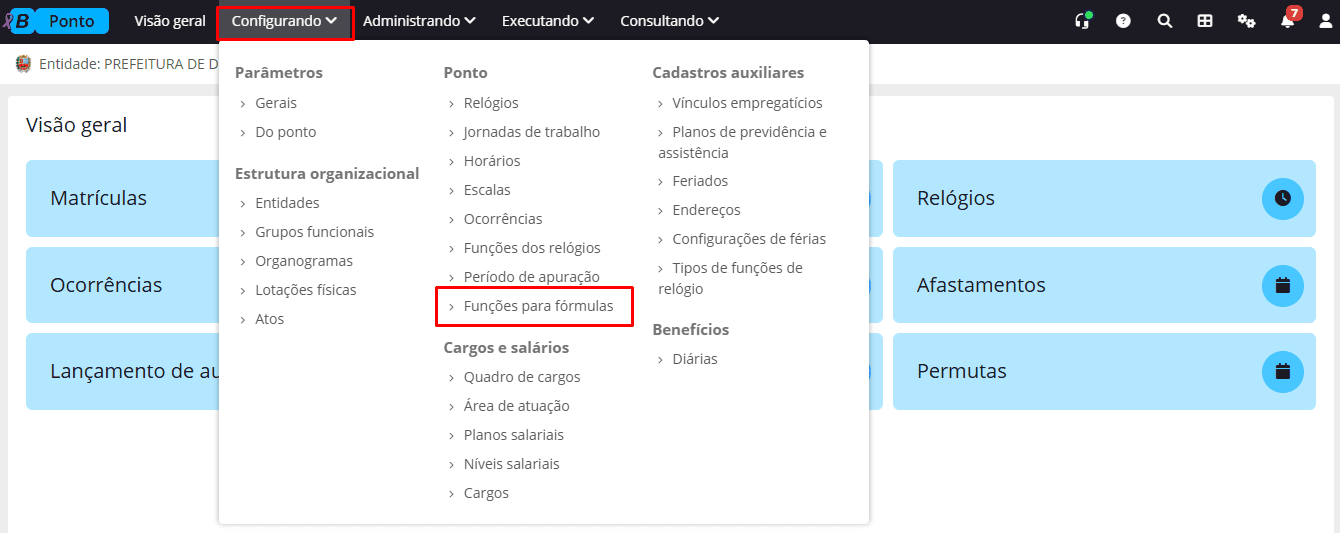Image resolution: width=1340 pixels, height=533 pixels.
Task: Go to the Visão geral link
Action: pyautogui.click(x=170, y=21)
